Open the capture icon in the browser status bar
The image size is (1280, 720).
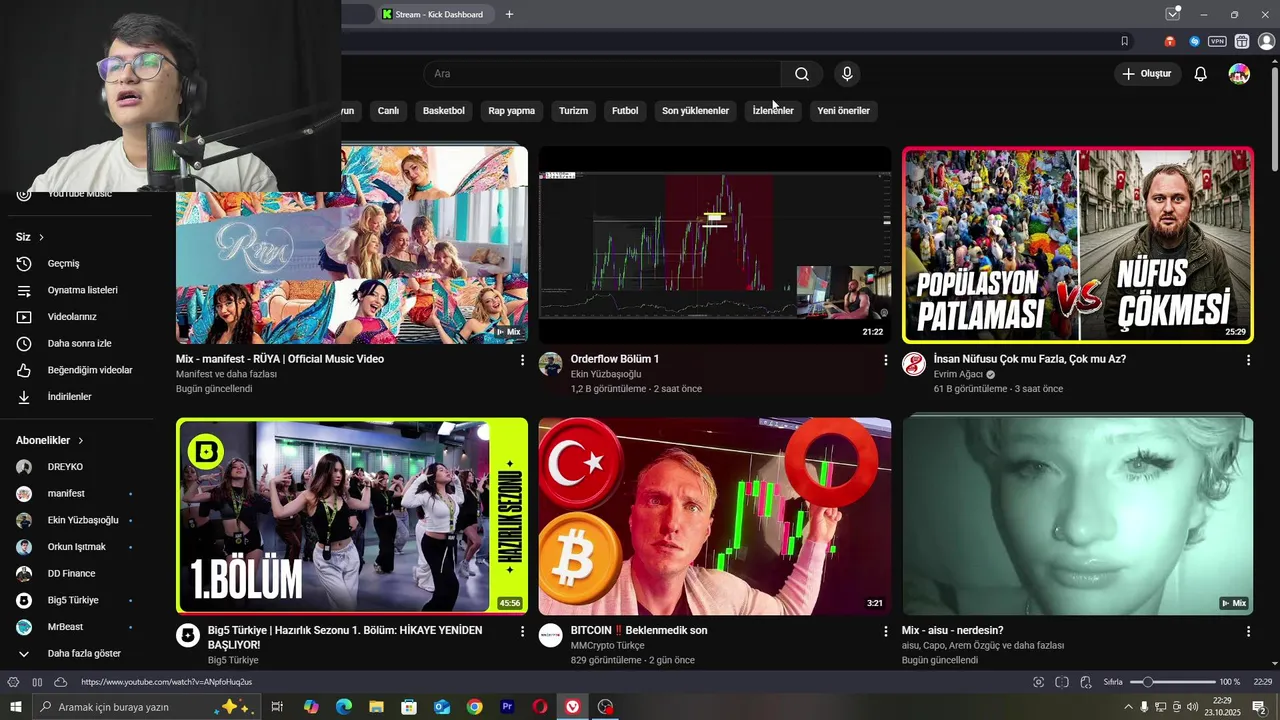click(1039, 682)
